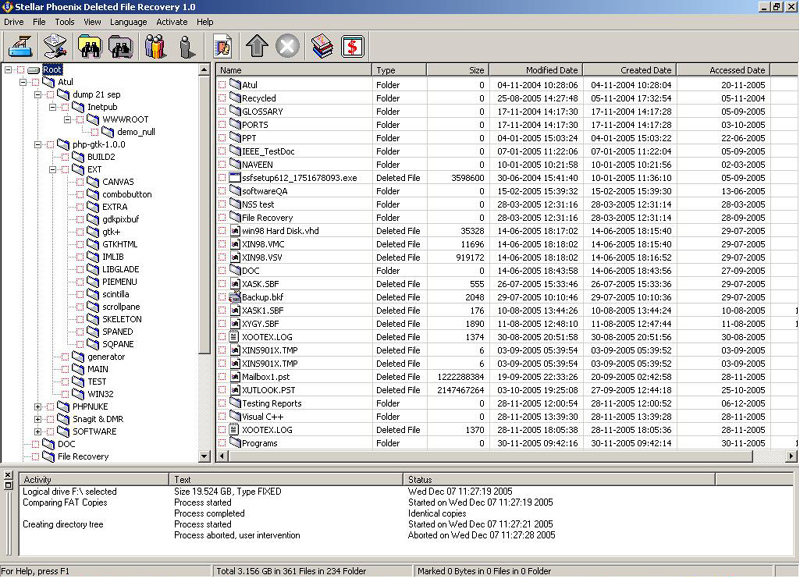Click the grey folder binoculars search icon
This screenshot has height=577, width=799.
click(x=120, y=46)
